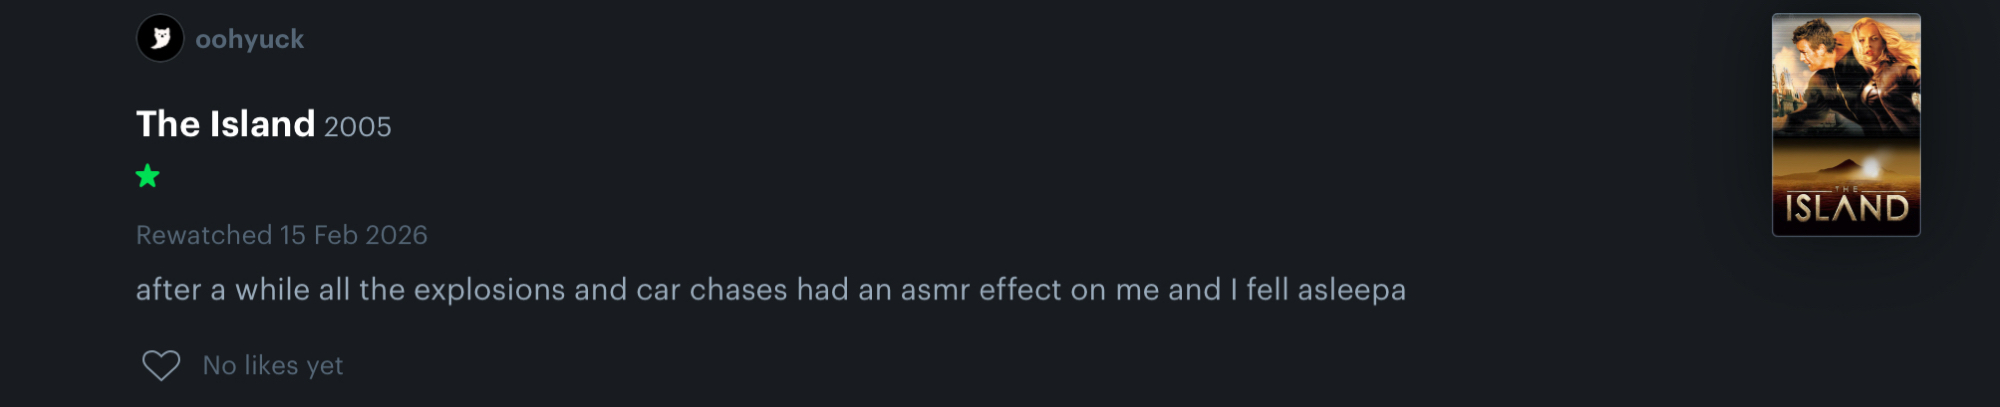Viewport: 2000px width, 407px height.
Task: Click the faces at the poster's top
Action: click(1845, 60)
